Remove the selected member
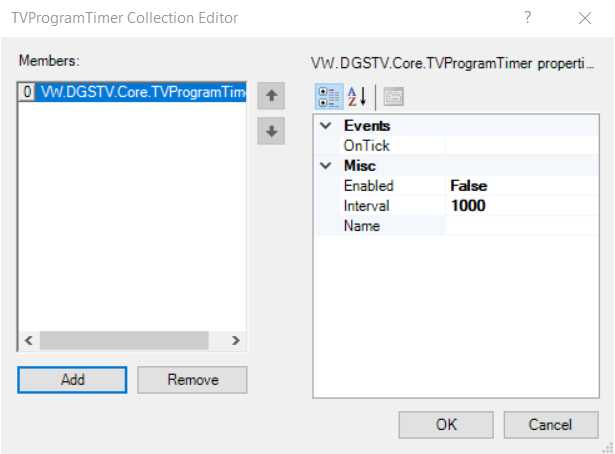Screen dimensions: 615x454 pyautogui.click(x=192, y=380)
